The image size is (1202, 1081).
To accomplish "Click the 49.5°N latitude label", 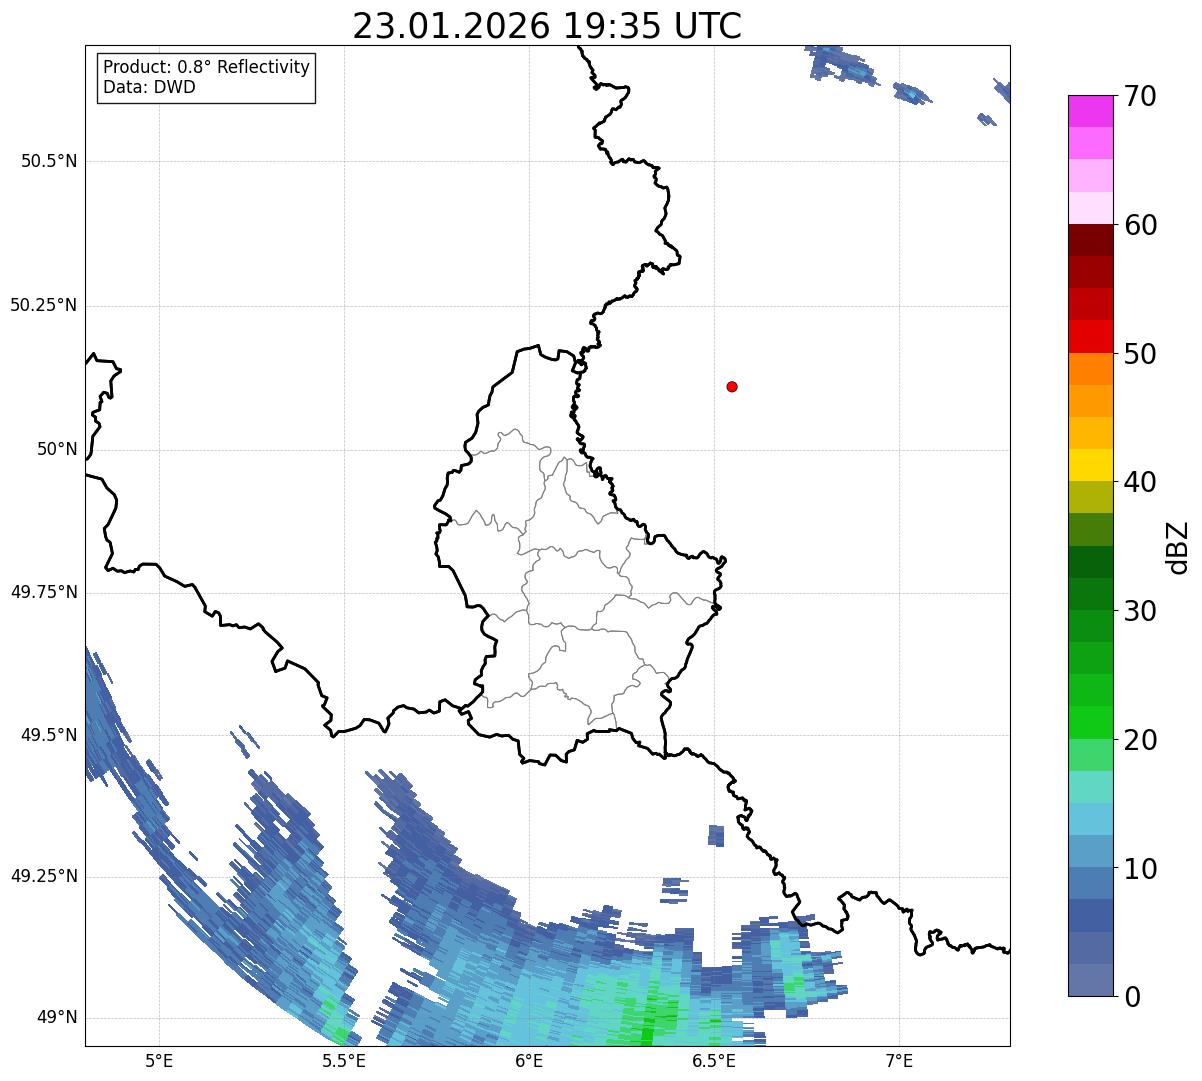I will (49, 735).
